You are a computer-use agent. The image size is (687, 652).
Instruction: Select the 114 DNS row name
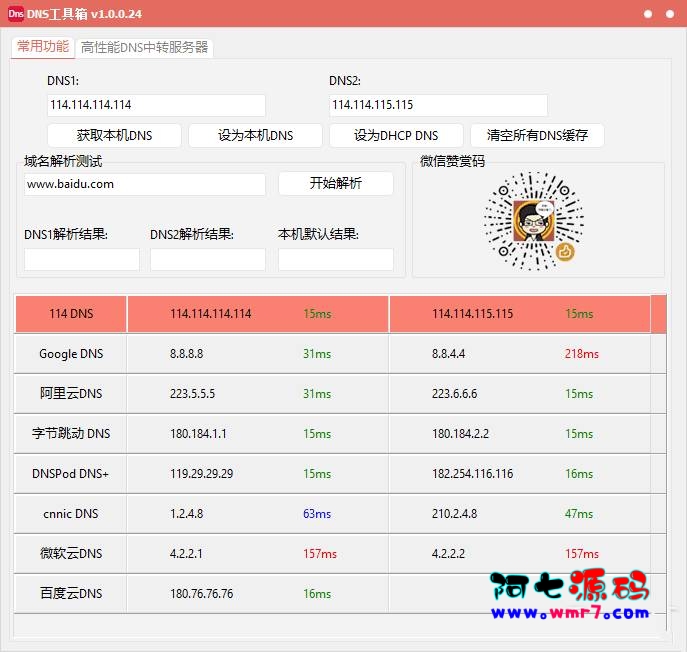pyautogui.click(x=71, y=314)
